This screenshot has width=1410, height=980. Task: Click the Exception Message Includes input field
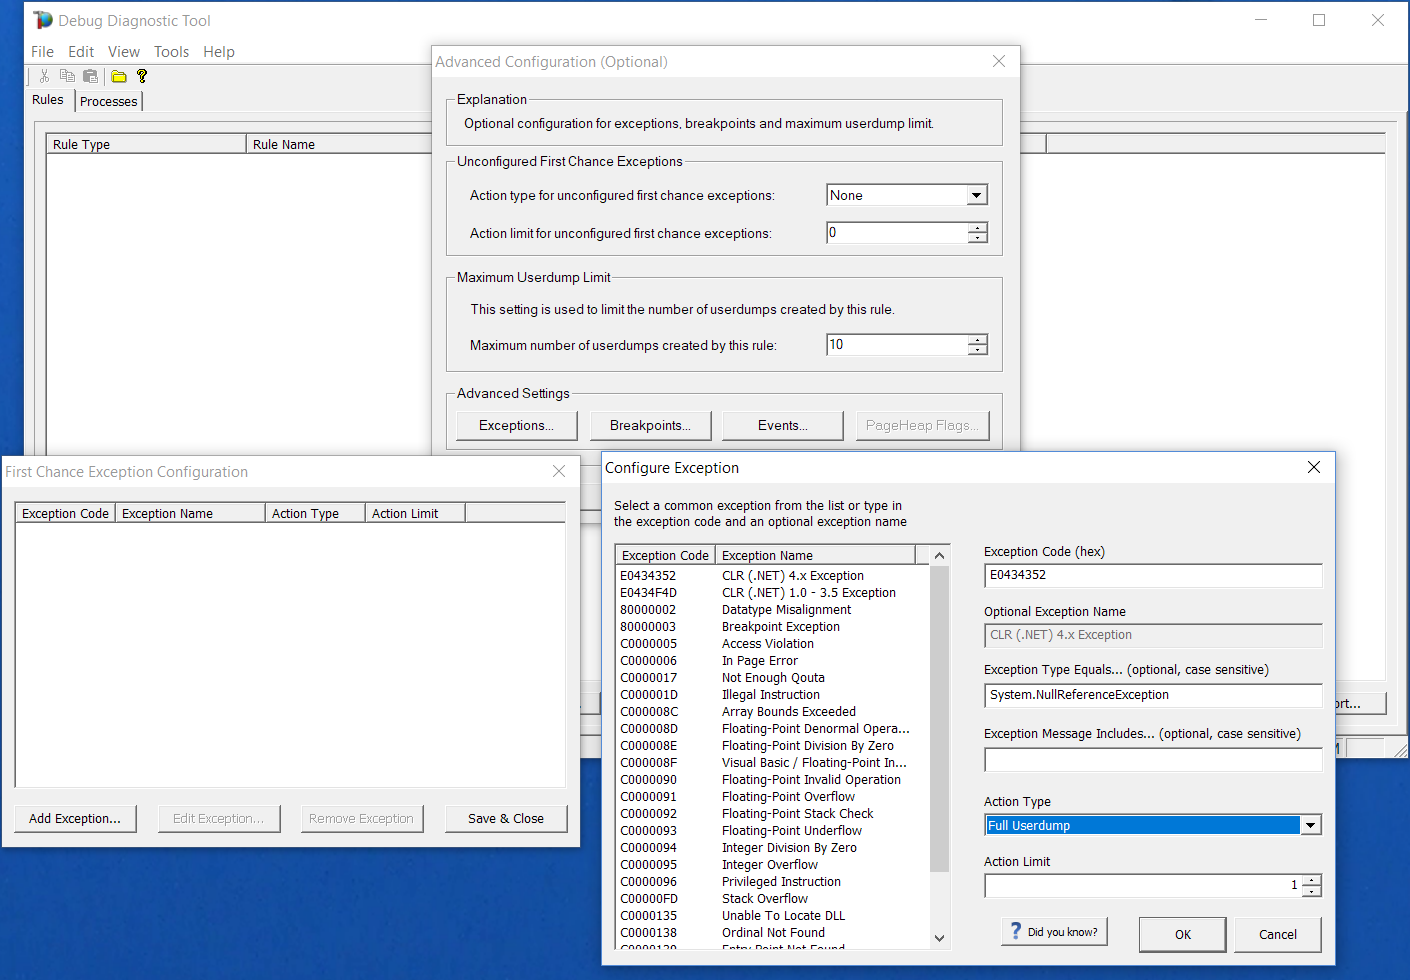pos(1153,760)
